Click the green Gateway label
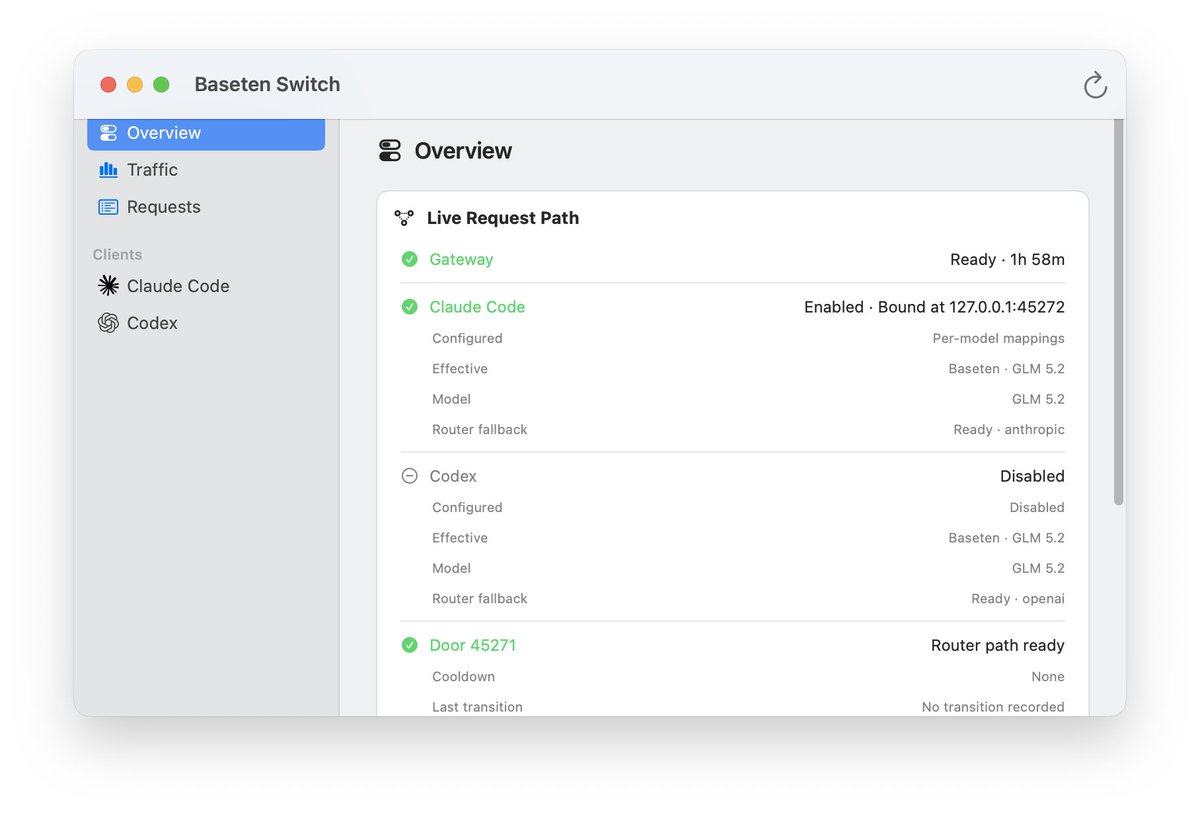1200x814 pixels. tap(461, 259)
